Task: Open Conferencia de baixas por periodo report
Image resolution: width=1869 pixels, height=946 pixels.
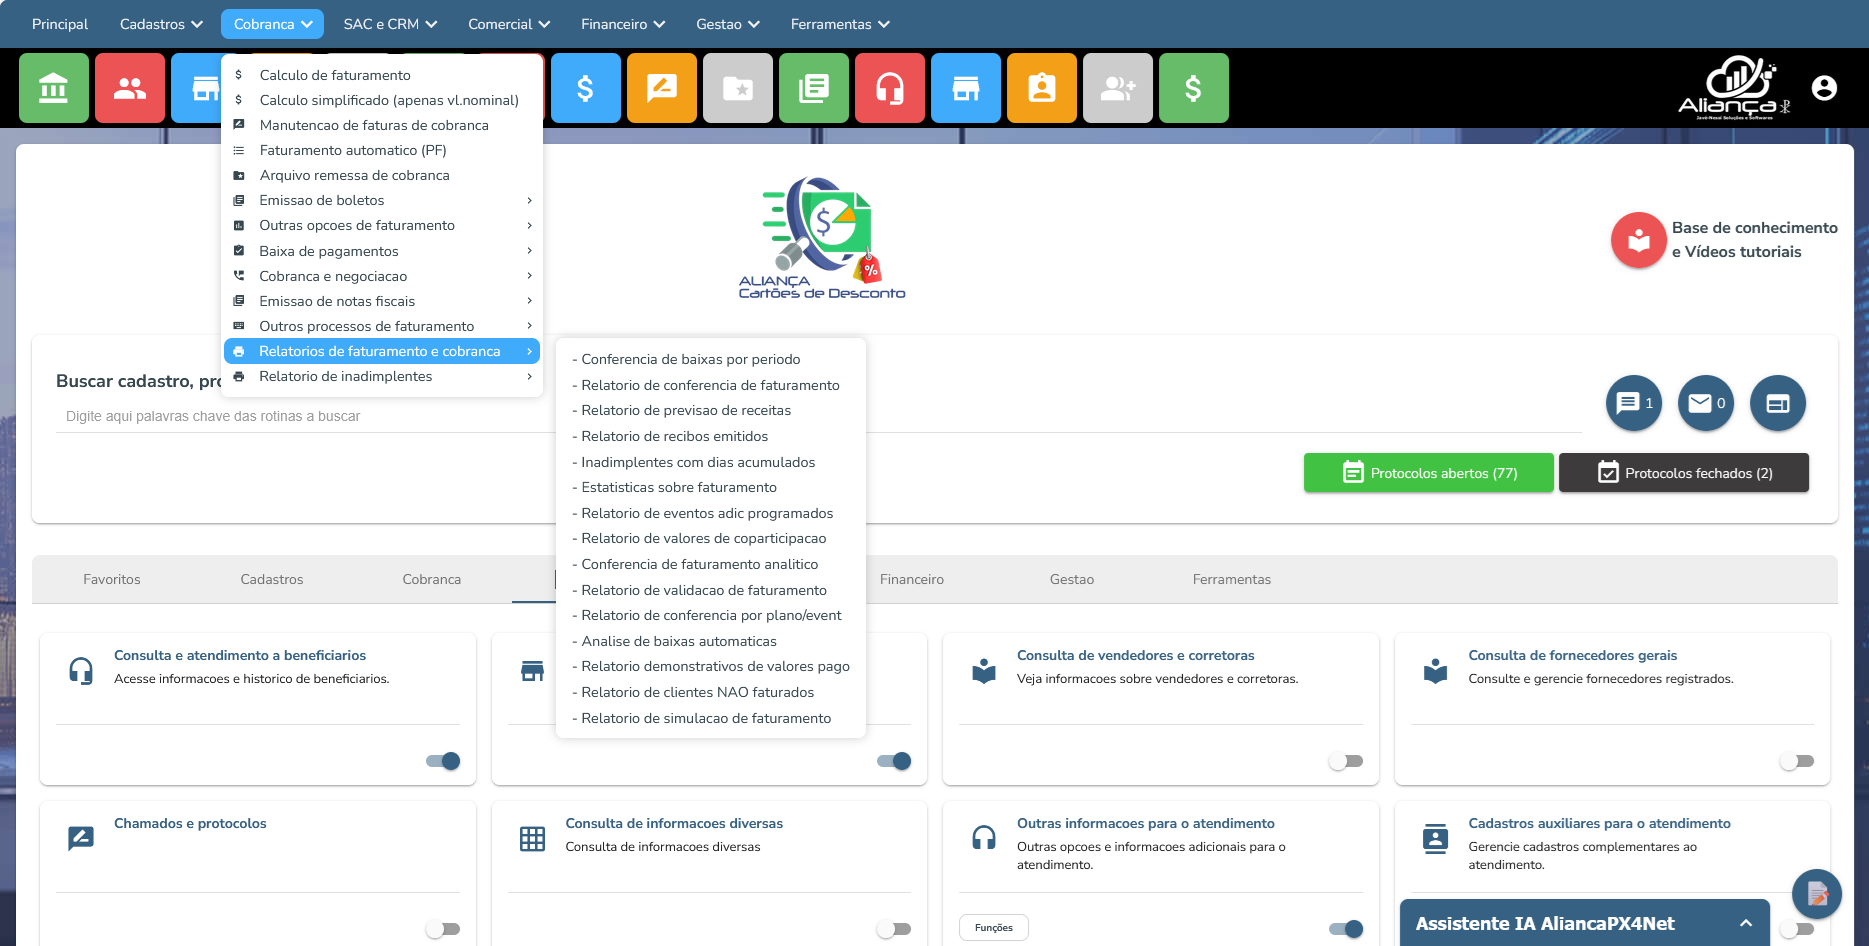Action: coord(691,359)
